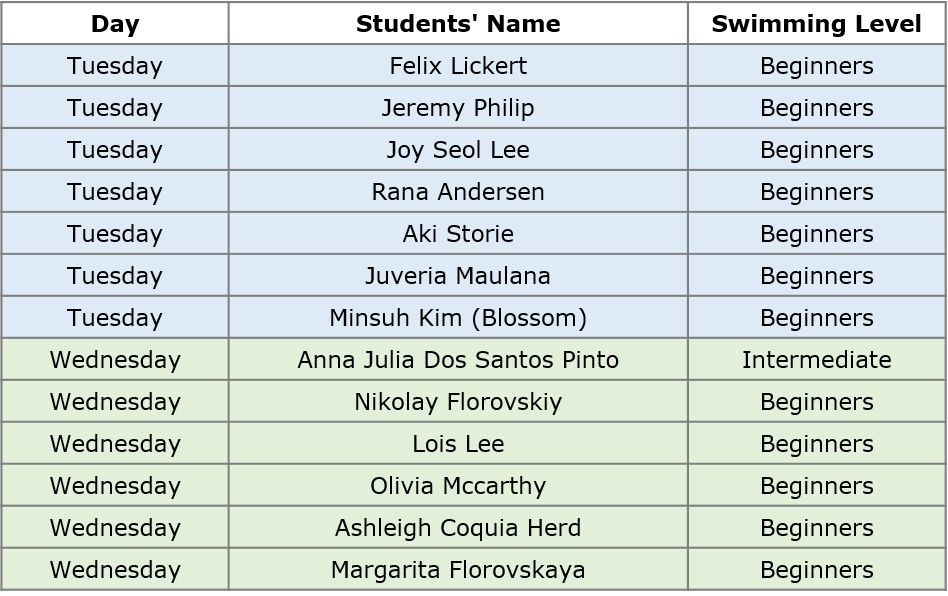Image resolution: width=948 pixels, height=596 pixels.
Task: Click the Aki Storie name cell
Action: pyautogui.click(x=458, y=234)
